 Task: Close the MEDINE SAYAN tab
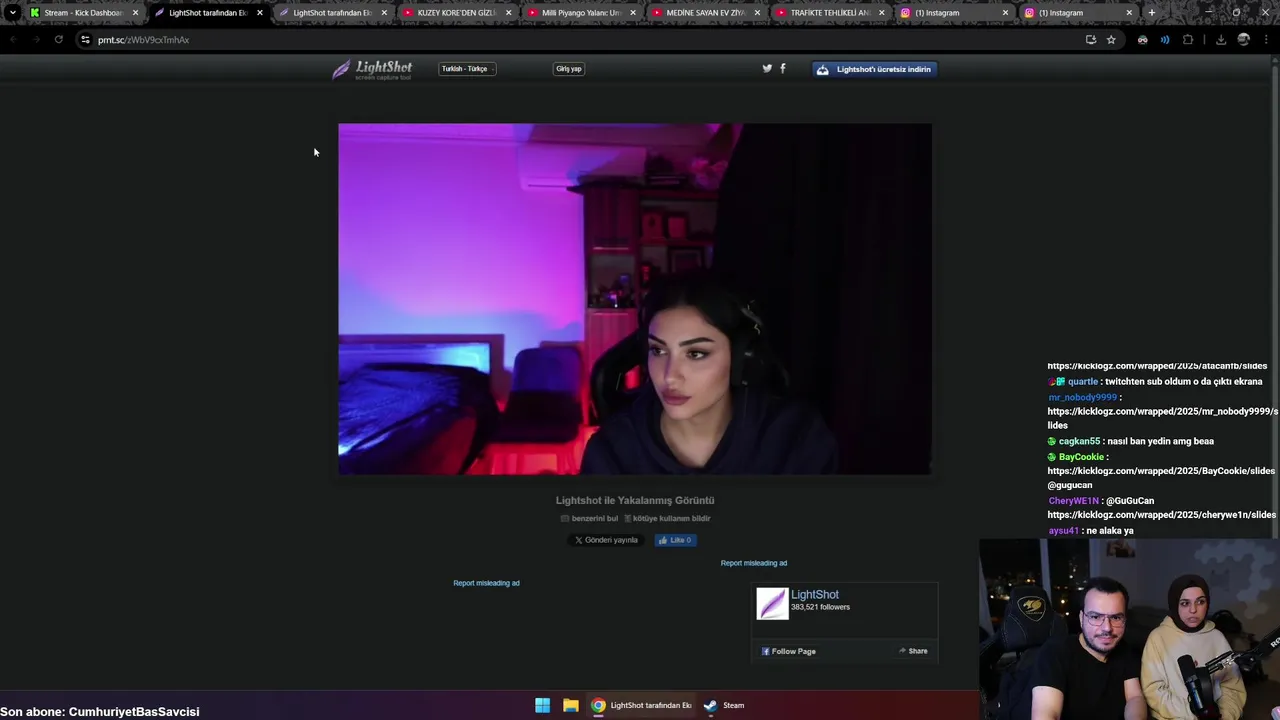[757, 13]
